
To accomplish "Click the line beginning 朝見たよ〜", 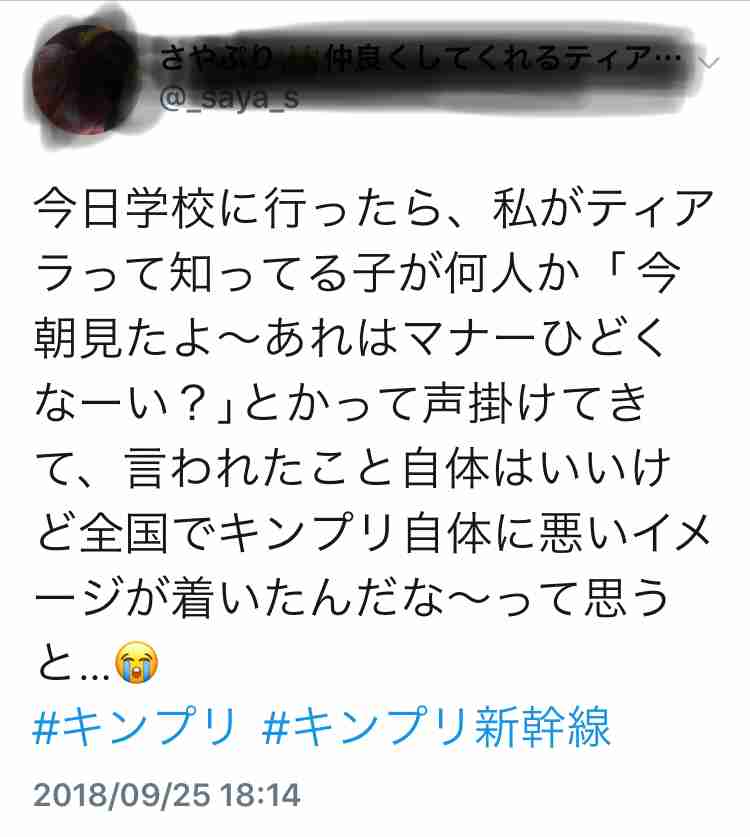I will 350,338.
